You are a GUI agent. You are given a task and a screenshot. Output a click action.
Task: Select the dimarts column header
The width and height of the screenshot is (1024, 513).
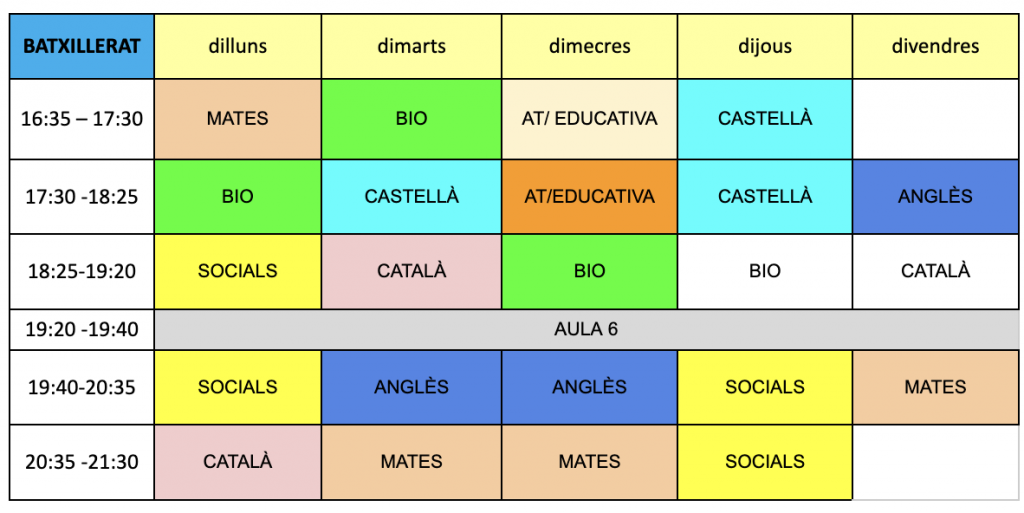click(411, 46)
